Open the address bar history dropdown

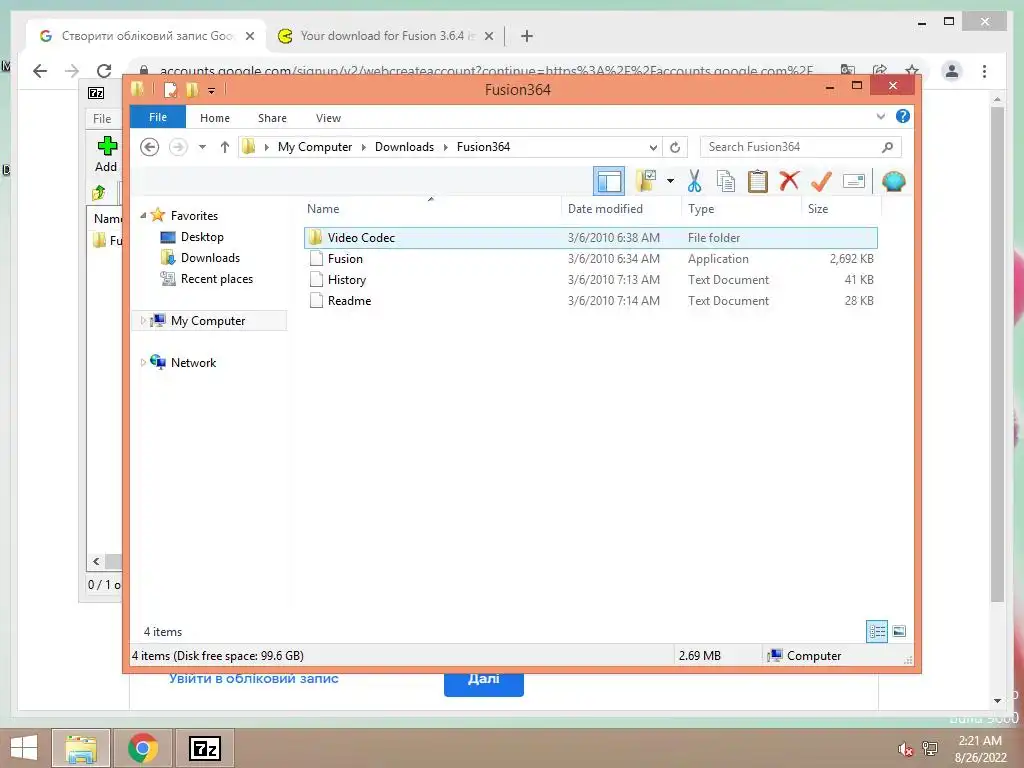click(x=653, y=147)
